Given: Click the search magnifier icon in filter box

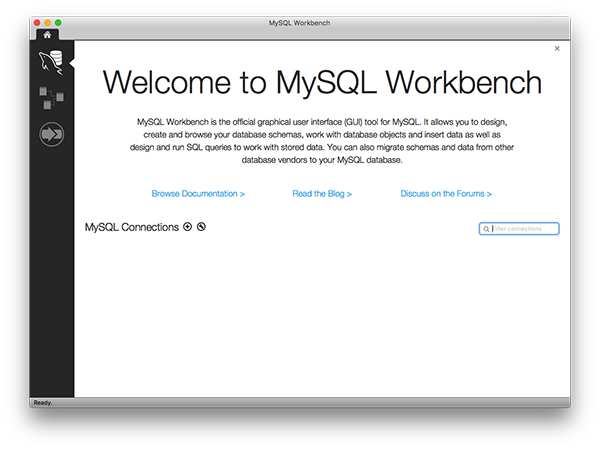Looking at the screenshot, I should coord(486,229).
